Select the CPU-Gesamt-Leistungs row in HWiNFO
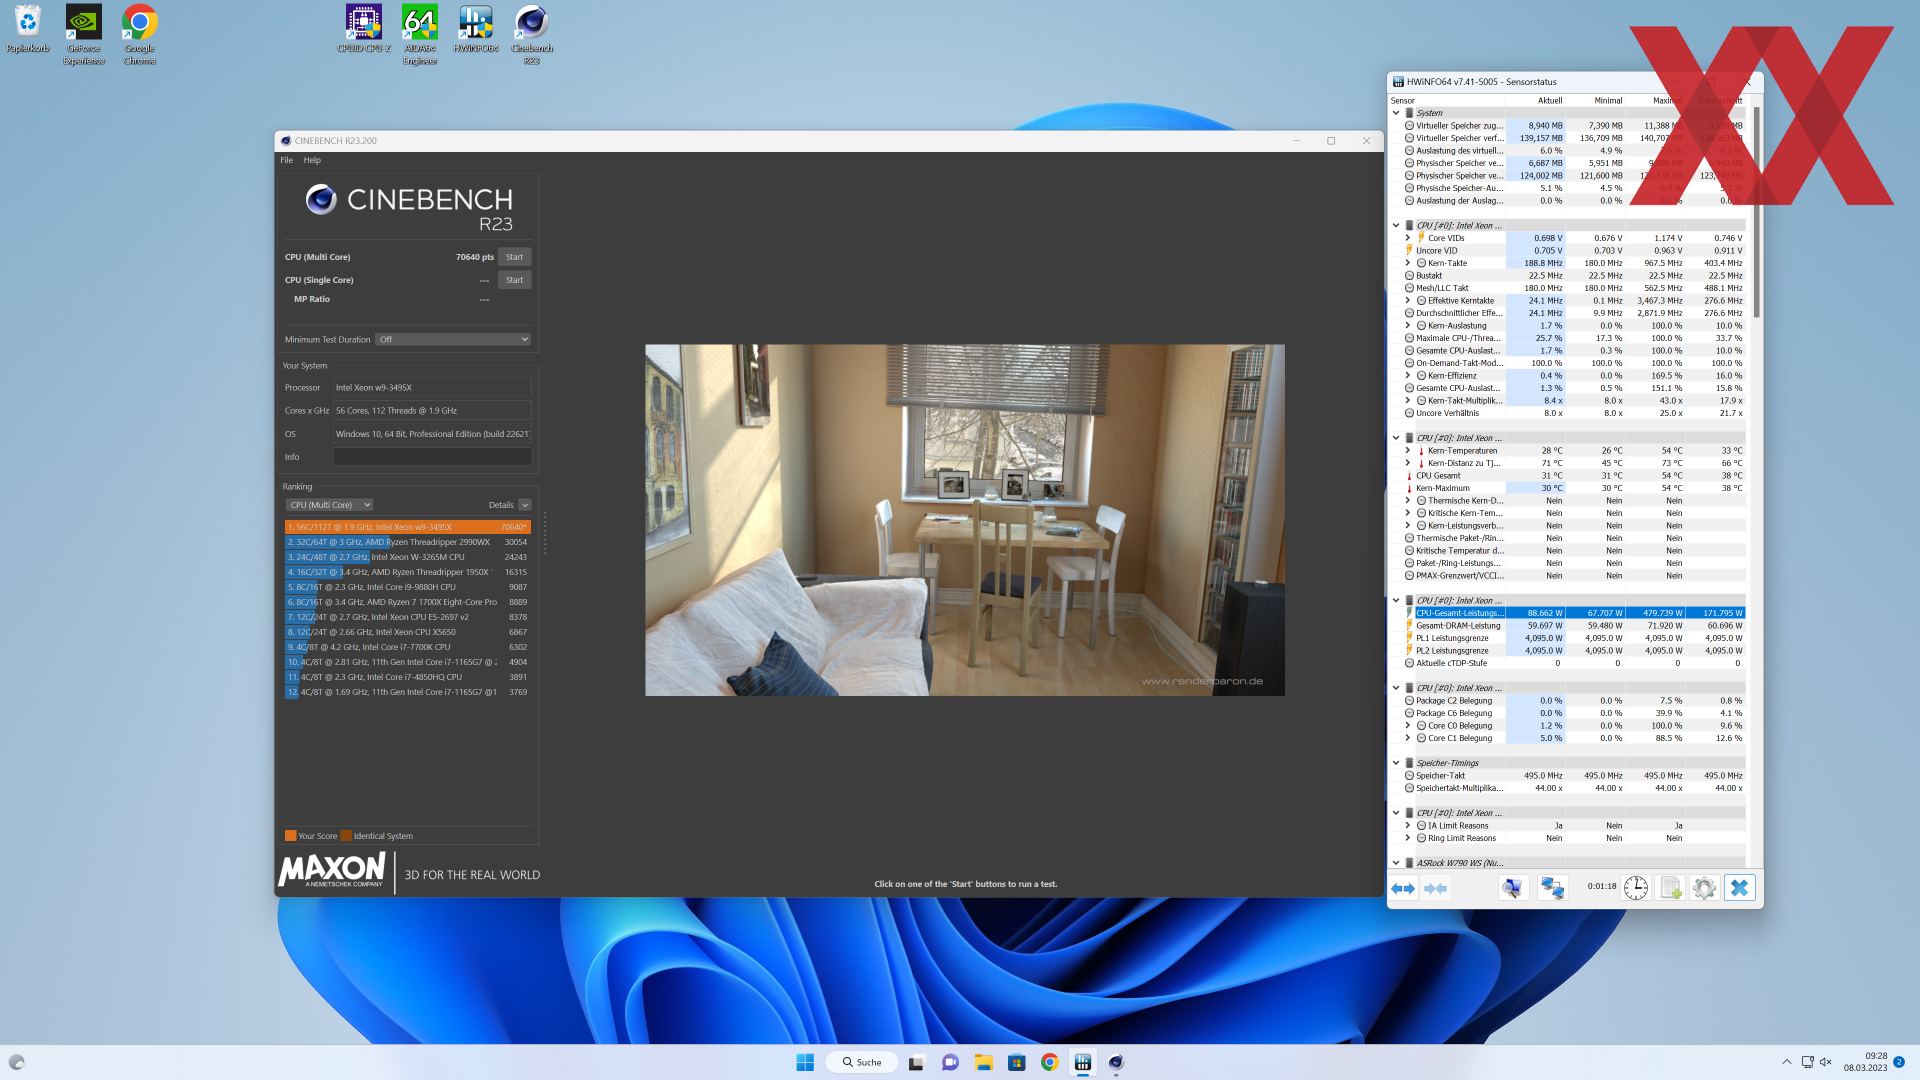This screenshot has height=1080, width=1920. (x=1576, y=613)
